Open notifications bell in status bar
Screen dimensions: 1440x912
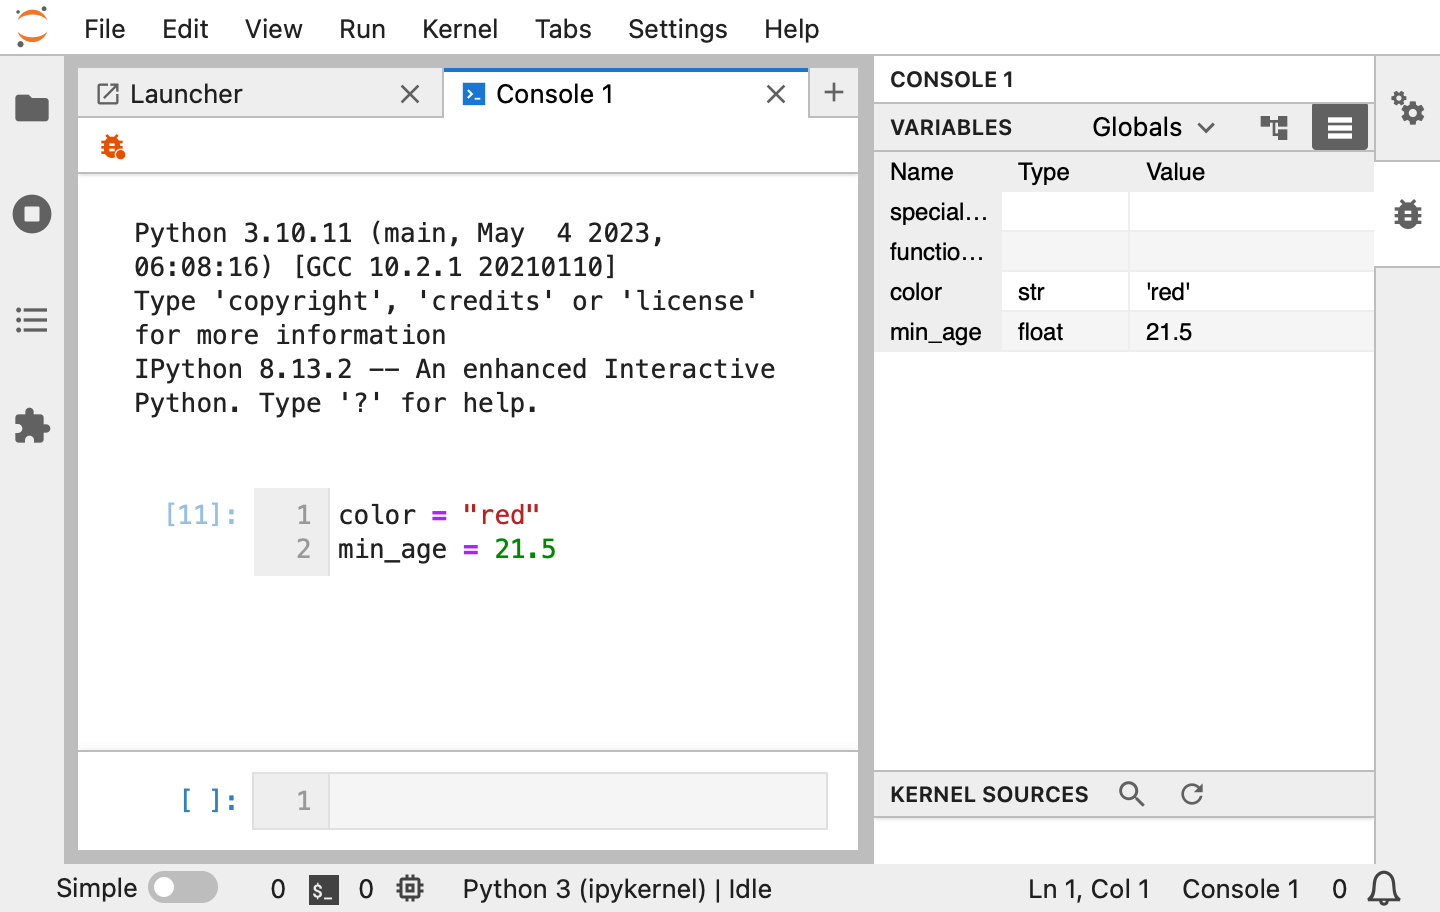click(1384, 888)
